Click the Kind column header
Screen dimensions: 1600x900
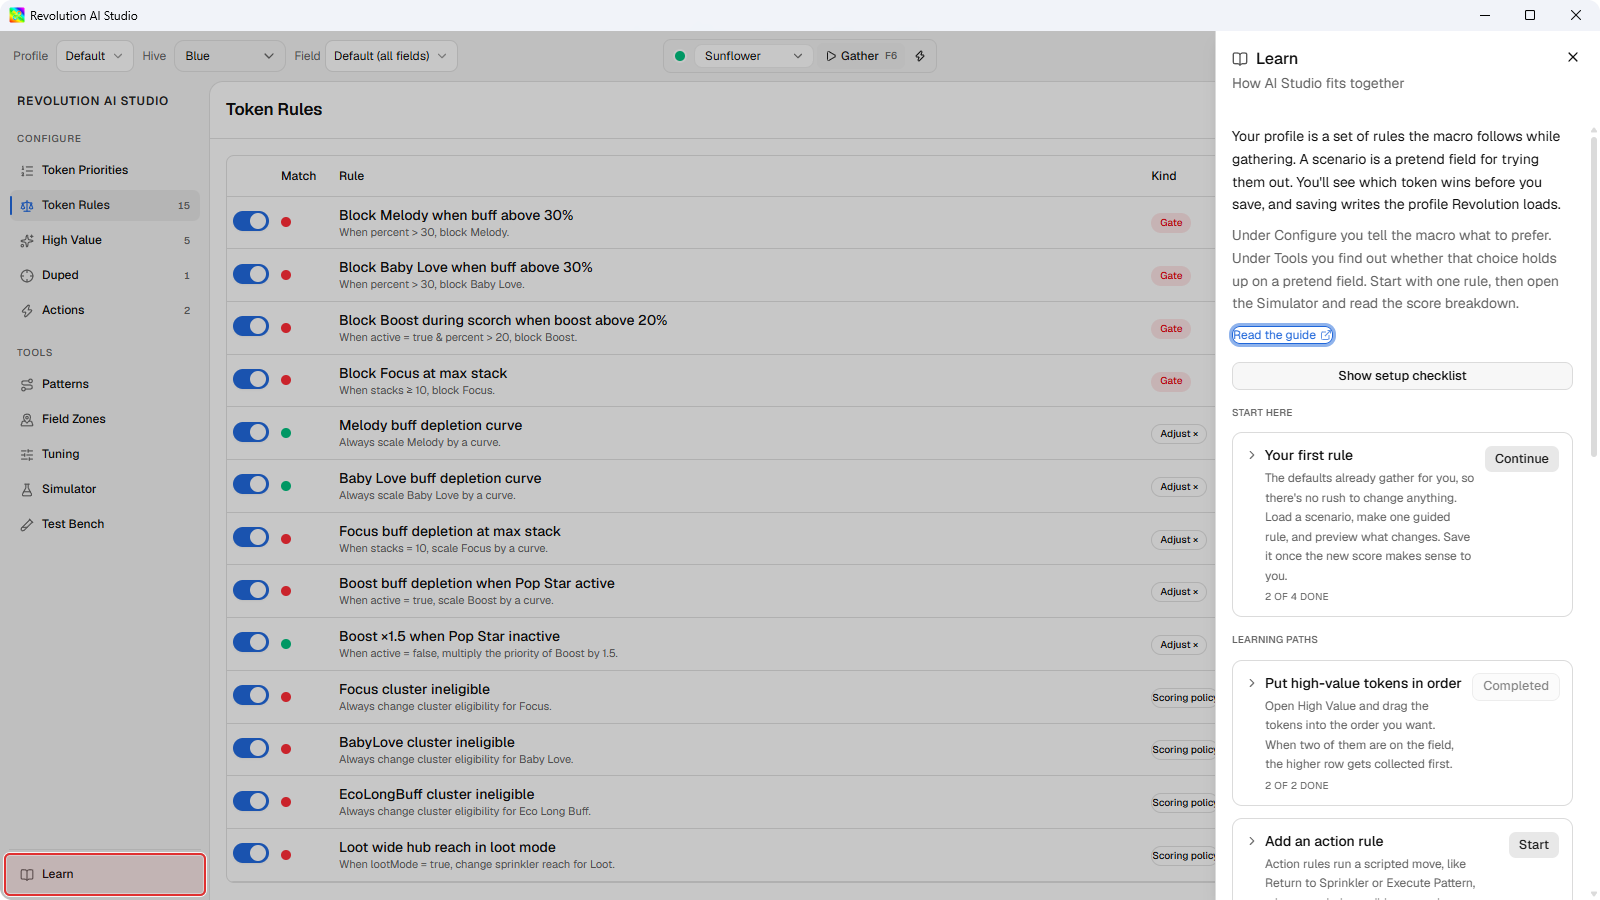click(x=1163, y=176)
